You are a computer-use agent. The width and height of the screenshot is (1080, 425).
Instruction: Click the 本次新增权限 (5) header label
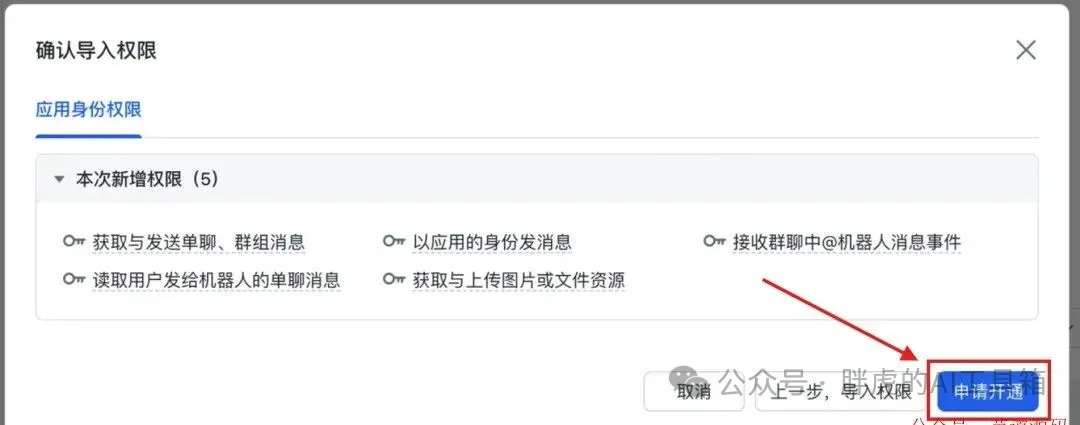[147, 180]
